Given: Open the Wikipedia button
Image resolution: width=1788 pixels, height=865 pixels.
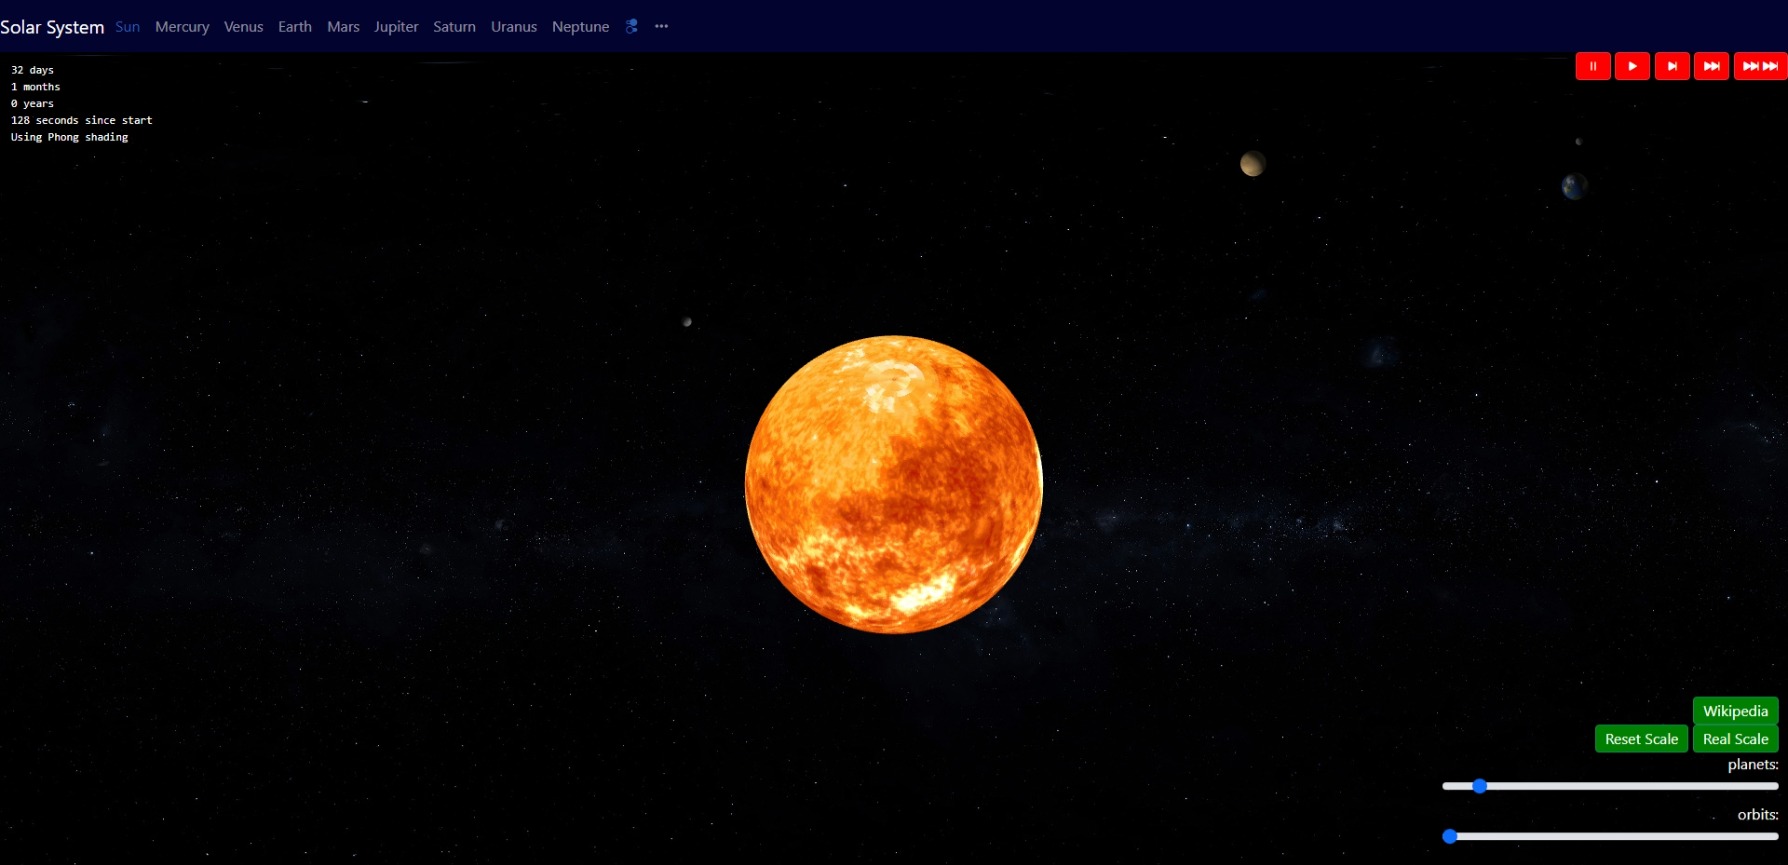Looking at the screenshot, I should tap(1735, 711).
